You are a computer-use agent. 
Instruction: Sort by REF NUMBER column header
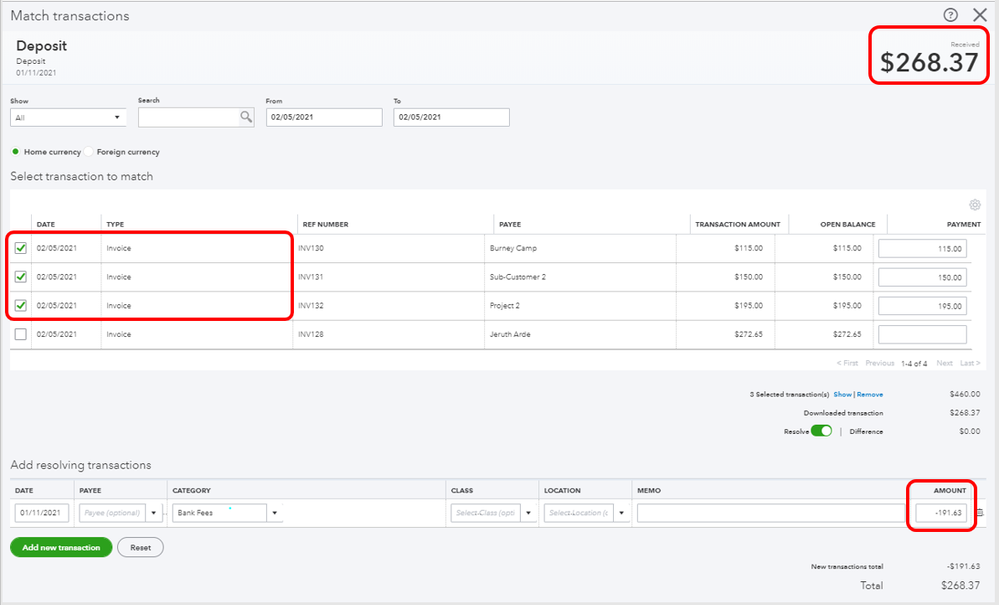click(x=326, y=224)
